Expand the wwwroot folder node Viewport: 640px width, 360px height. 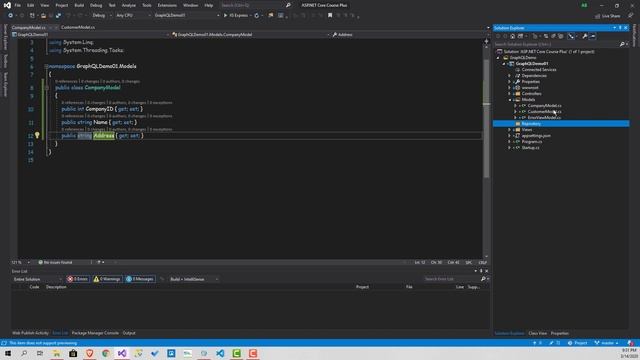point(510,88)
